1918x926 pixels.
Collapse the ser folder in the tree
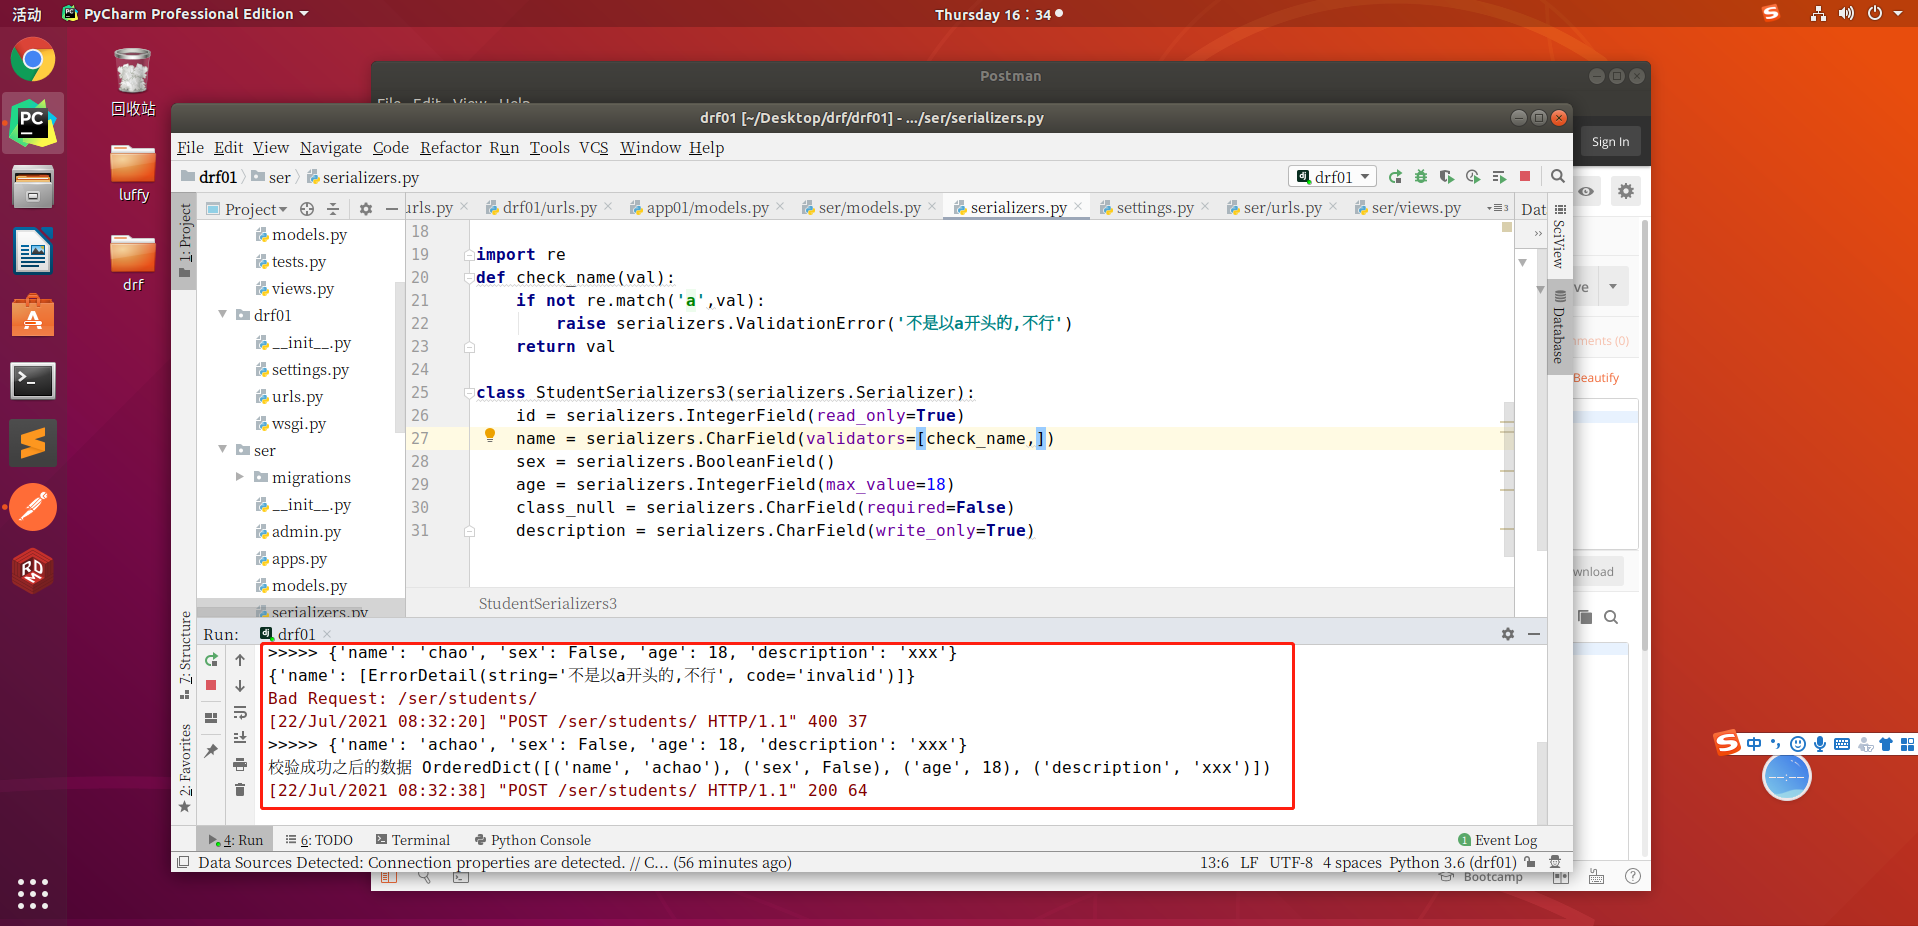pyautogui.click(x=223, y=450)
